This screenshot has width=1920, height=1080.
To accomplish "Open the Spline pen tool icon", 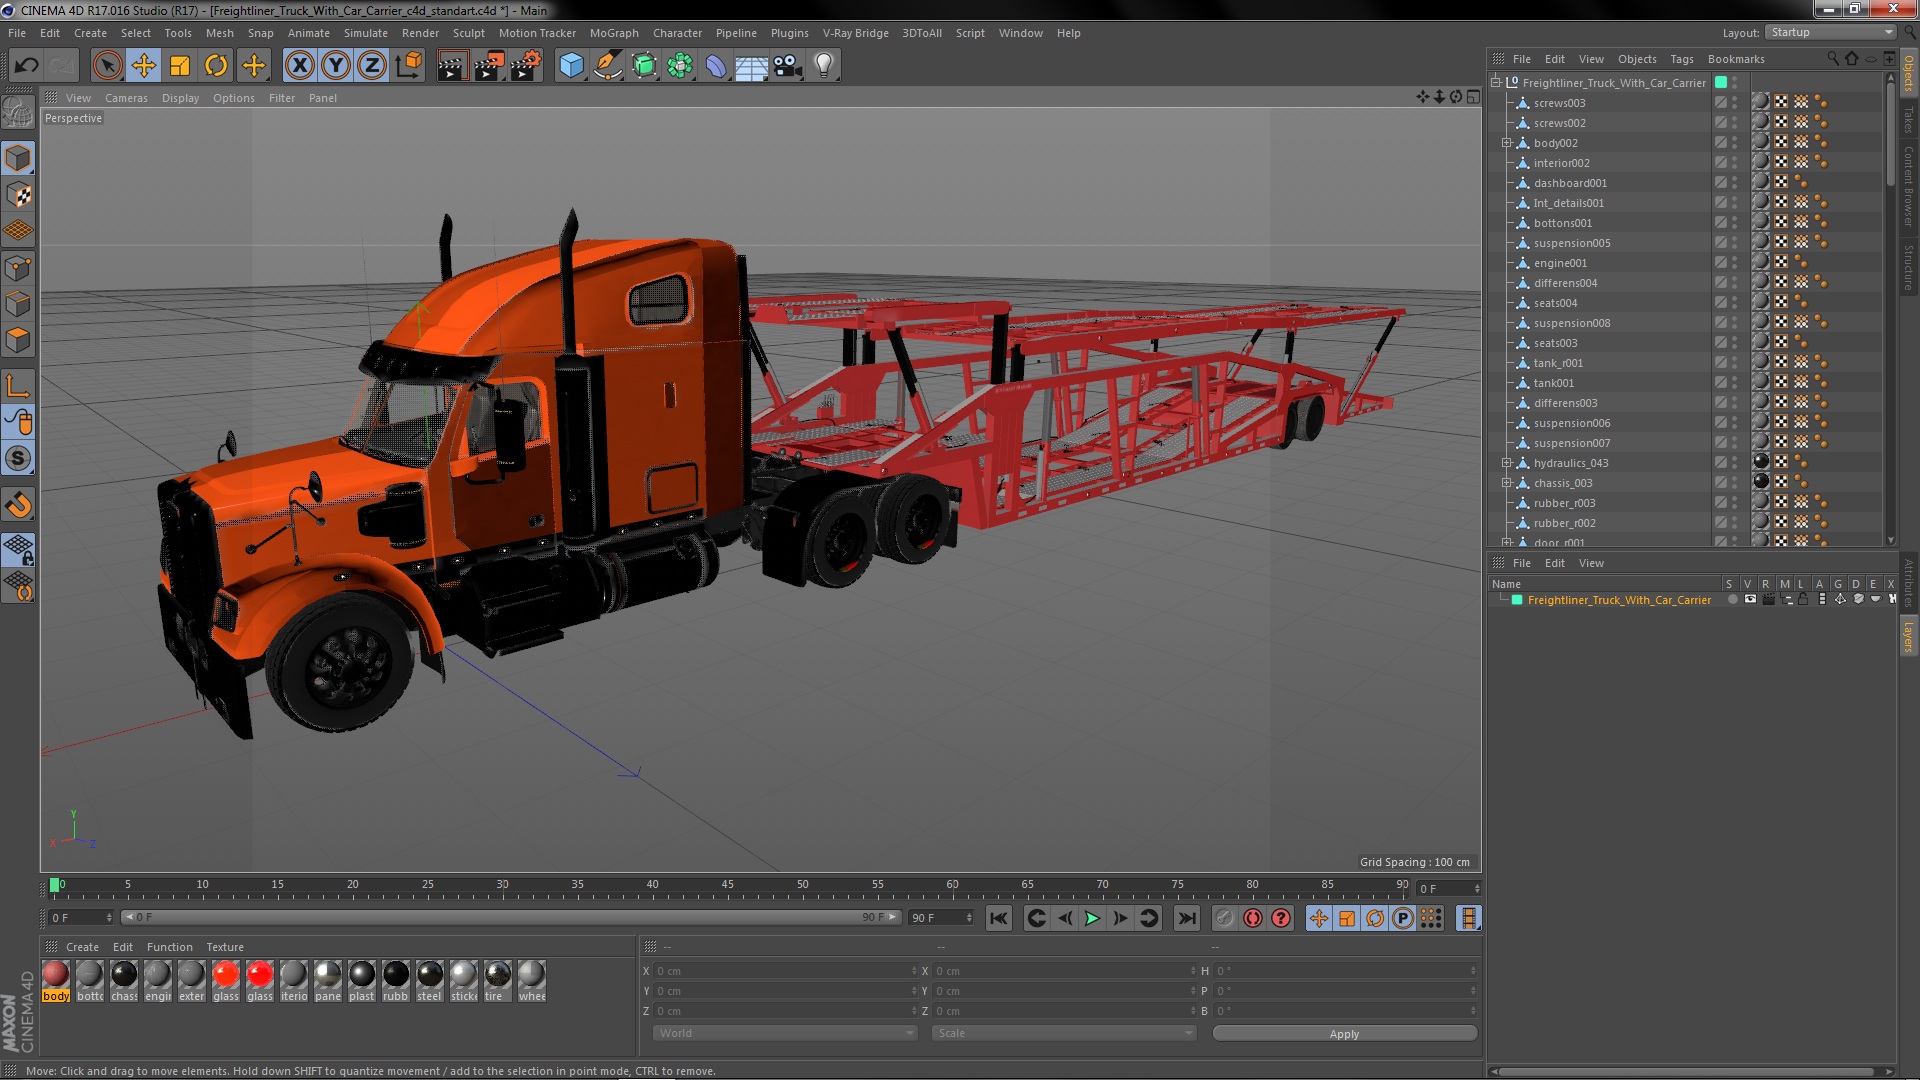I will pos(607,66).
